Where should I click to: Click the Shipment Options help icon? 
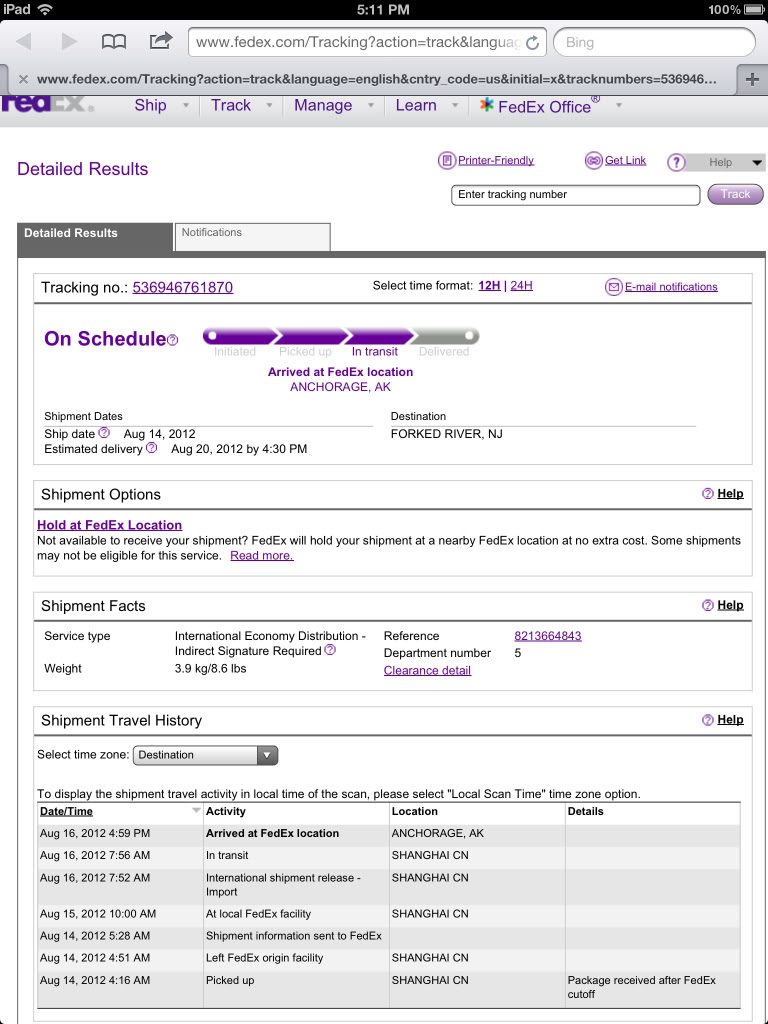(x=707, y=494)
